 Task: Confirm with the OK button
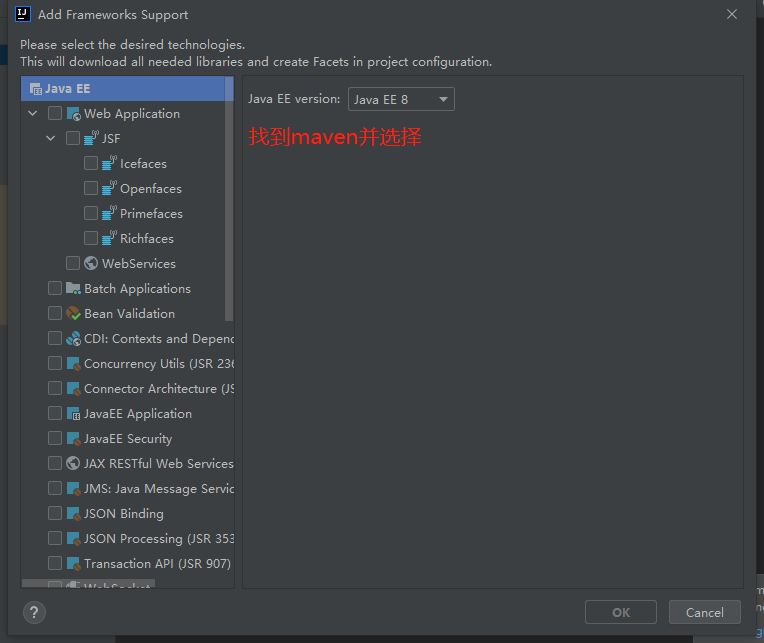pos(621,612)
